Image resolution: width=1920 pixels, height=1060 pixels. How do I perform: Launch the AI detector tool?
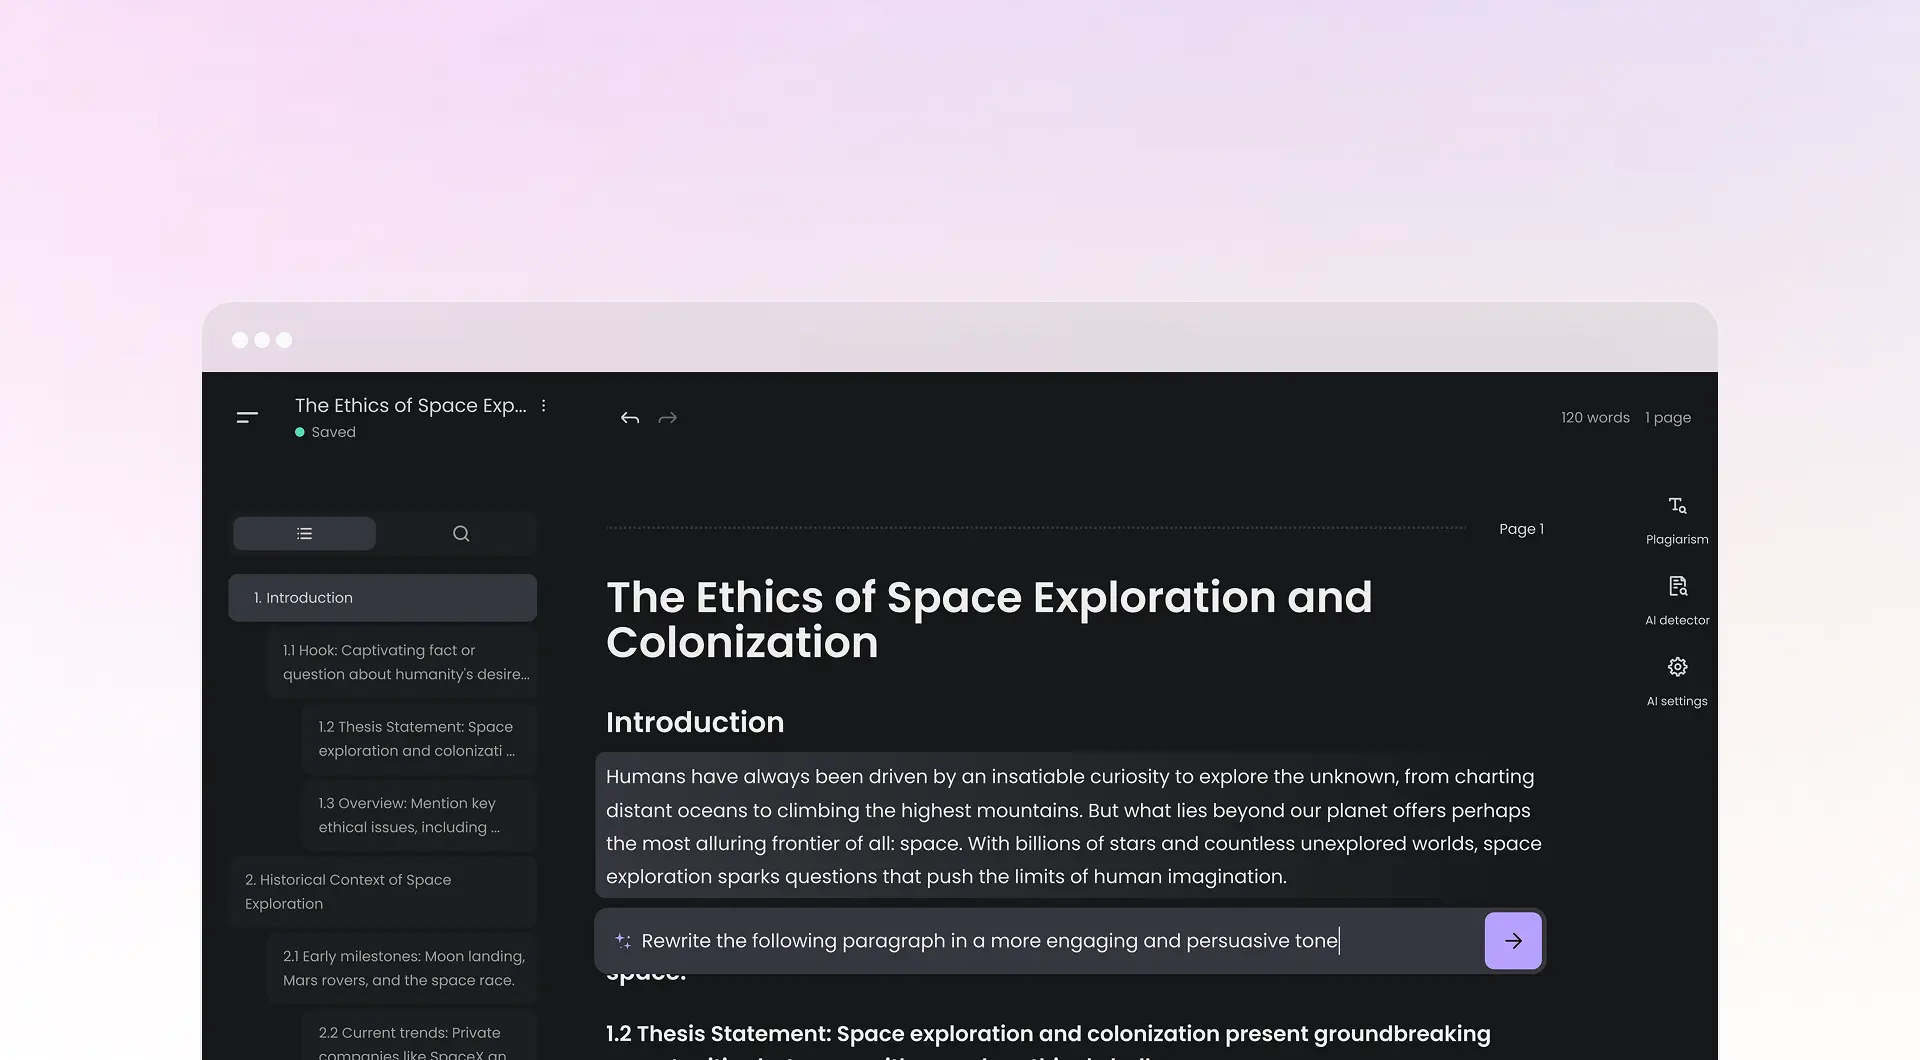[x=1677, y=599]
